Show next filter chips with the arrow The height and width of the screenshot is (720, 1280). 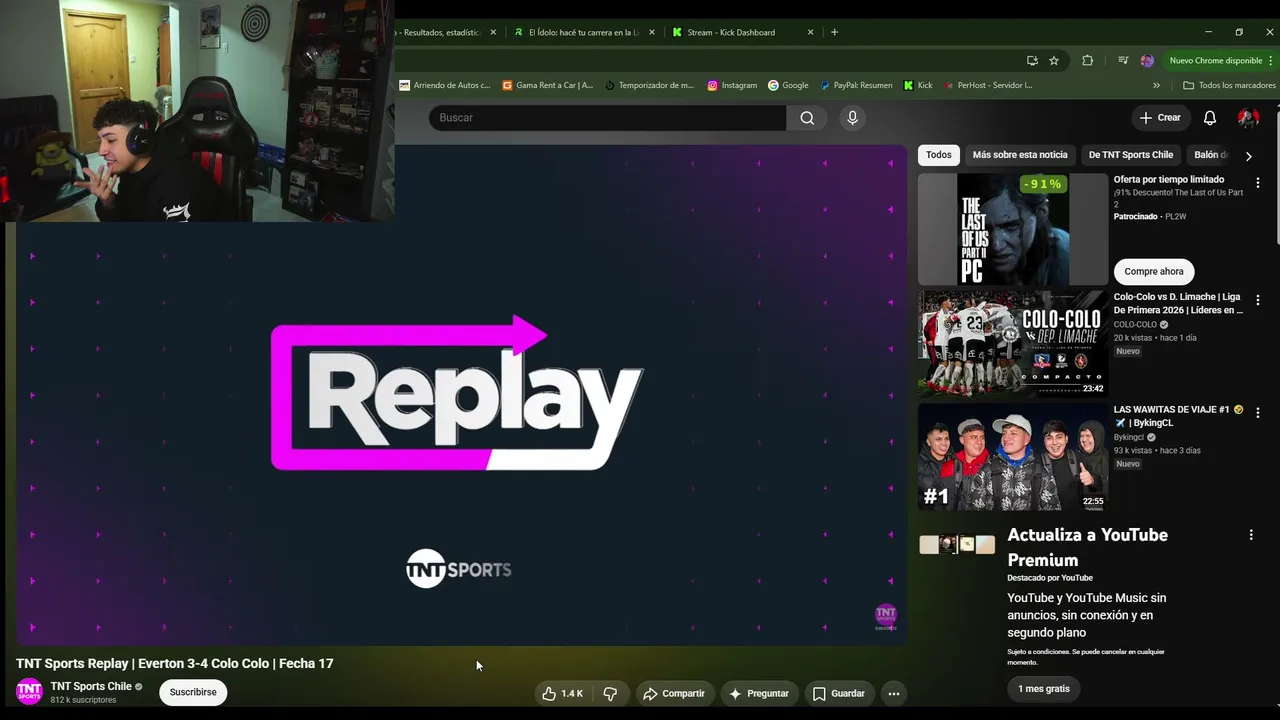[1248, 155]
